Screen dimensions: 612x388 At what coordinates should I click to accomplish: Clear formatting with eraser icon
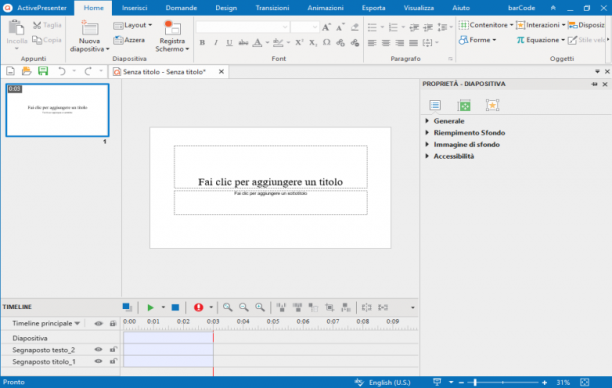point(354,27)
